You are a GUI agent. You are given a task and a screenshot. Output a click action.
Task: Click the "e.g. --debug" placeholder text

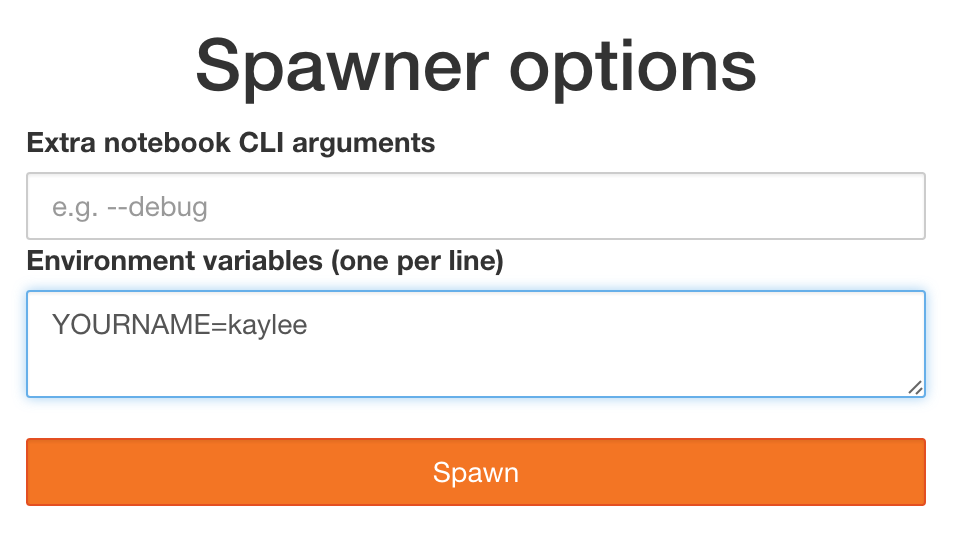click(x=130, y=207)
